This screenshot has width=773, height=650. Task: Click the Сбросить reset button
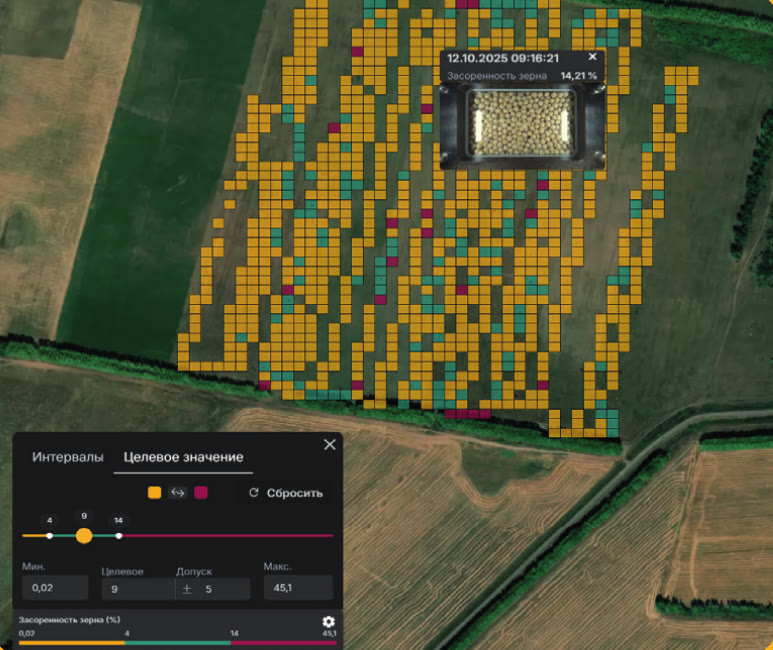(286, 493)
